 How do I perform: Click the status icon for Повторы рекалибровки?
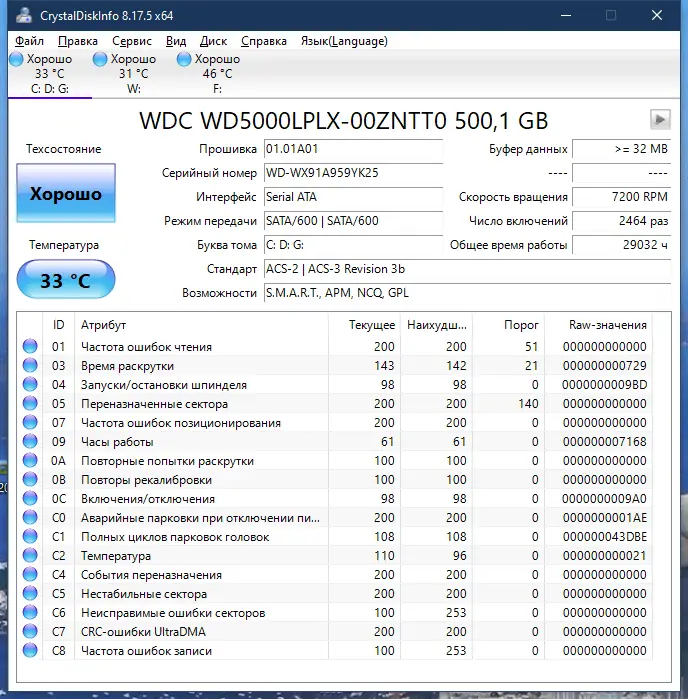30,479
